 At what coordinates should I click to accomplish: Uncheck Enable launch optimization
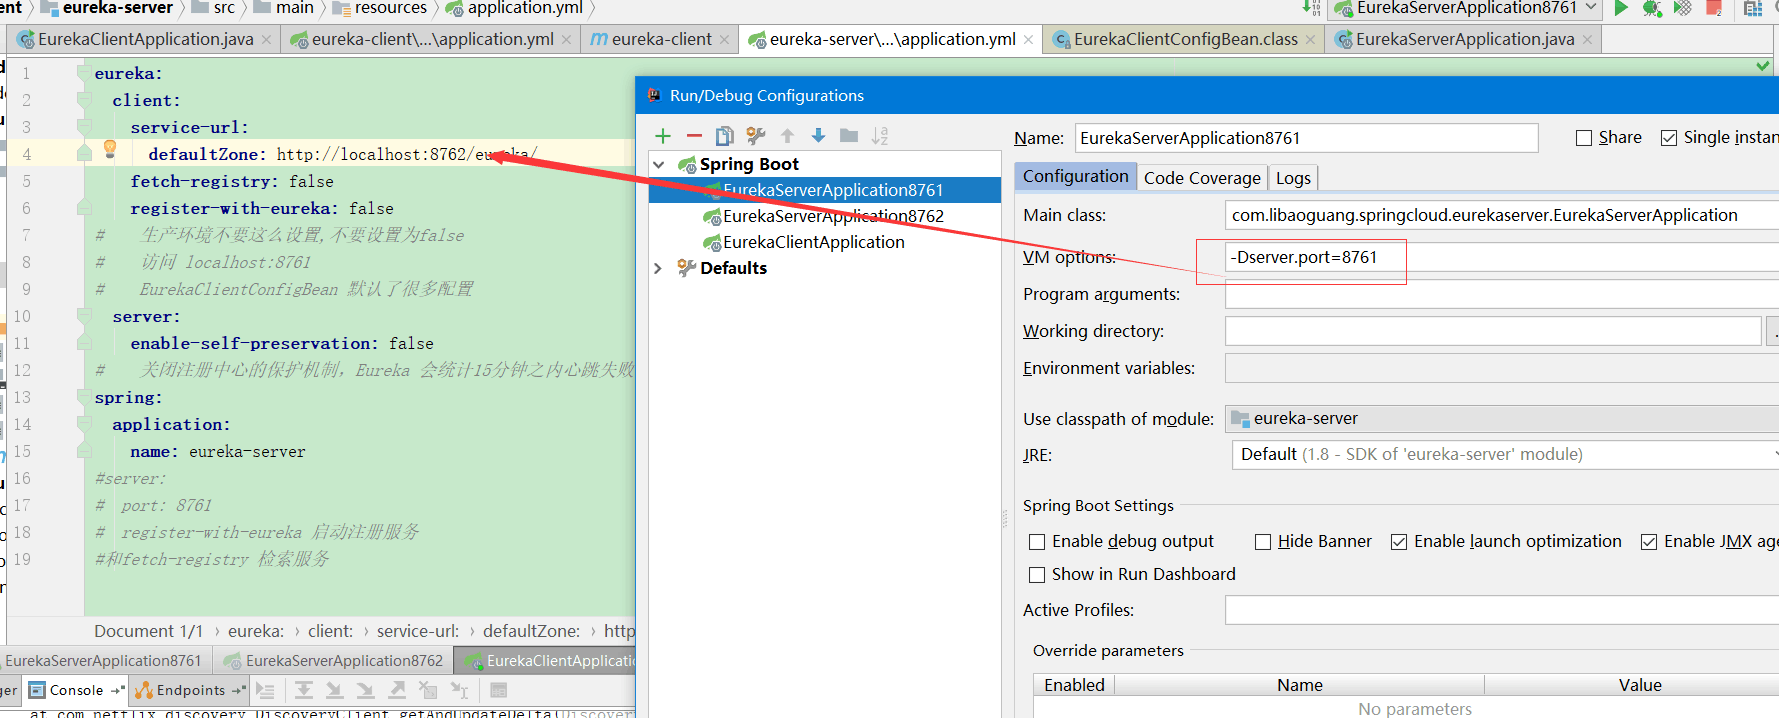click(1399, 542)
